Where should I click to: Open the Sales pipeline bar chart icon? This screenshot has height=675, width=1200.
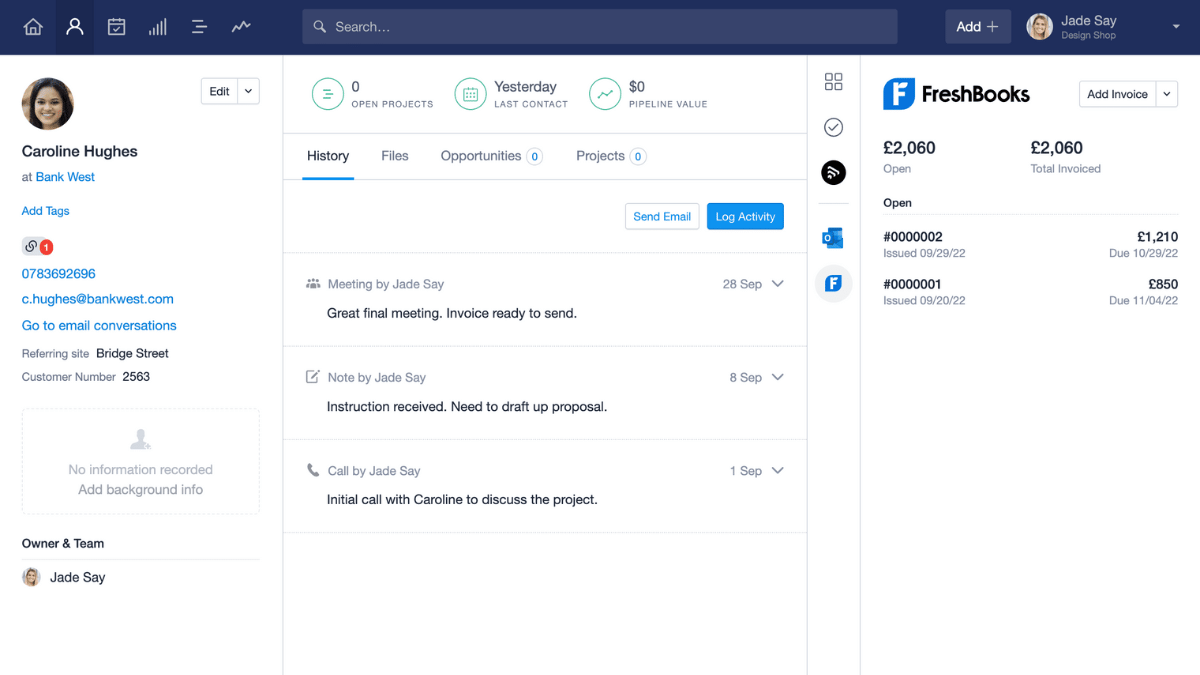point(157,26)
